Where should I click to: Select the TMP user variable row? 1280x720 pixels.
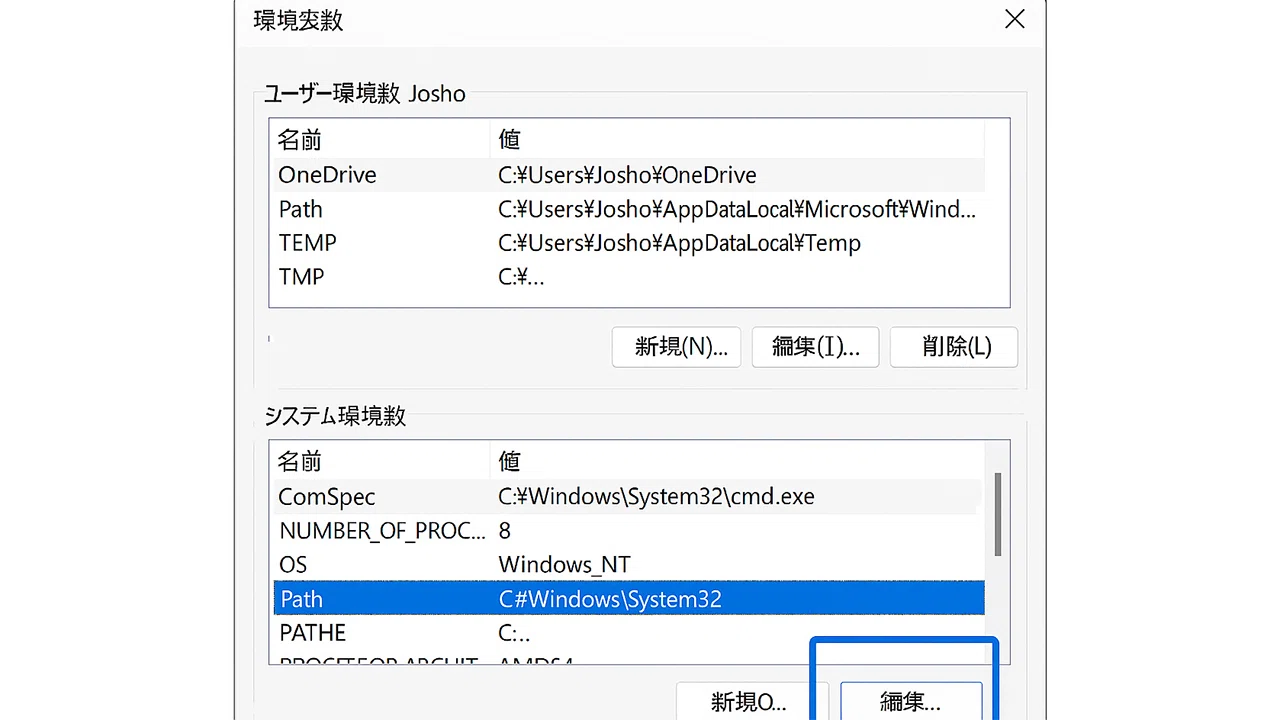click(x=629, y=277)
